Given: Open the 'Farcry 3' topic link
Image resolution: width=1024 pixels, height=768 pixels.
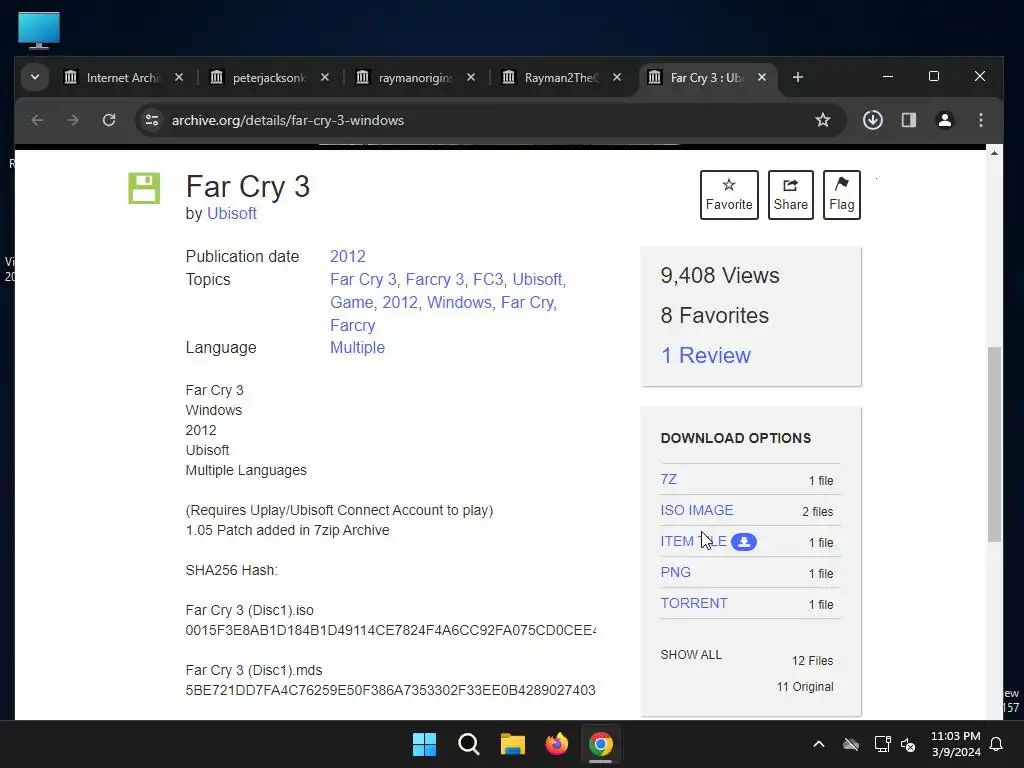Looking at the screenshot, I should [434, 279].
